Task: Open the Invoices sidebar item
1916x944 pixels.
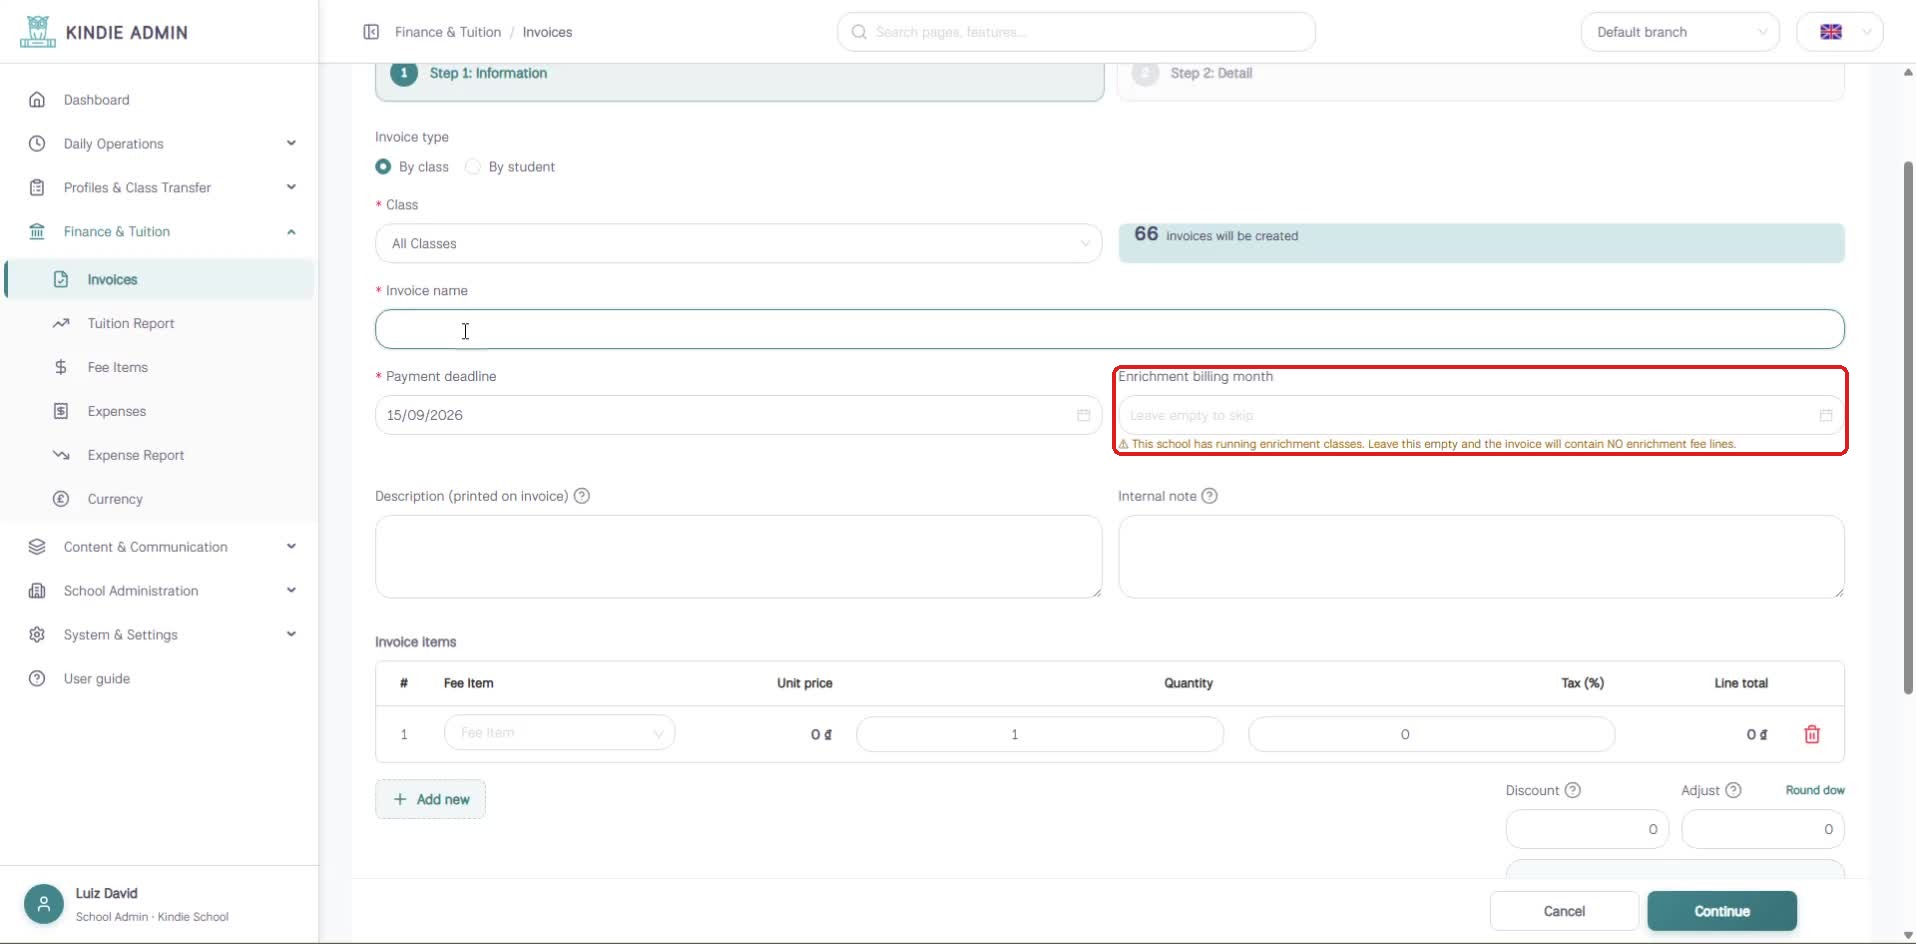Action: 160,280
